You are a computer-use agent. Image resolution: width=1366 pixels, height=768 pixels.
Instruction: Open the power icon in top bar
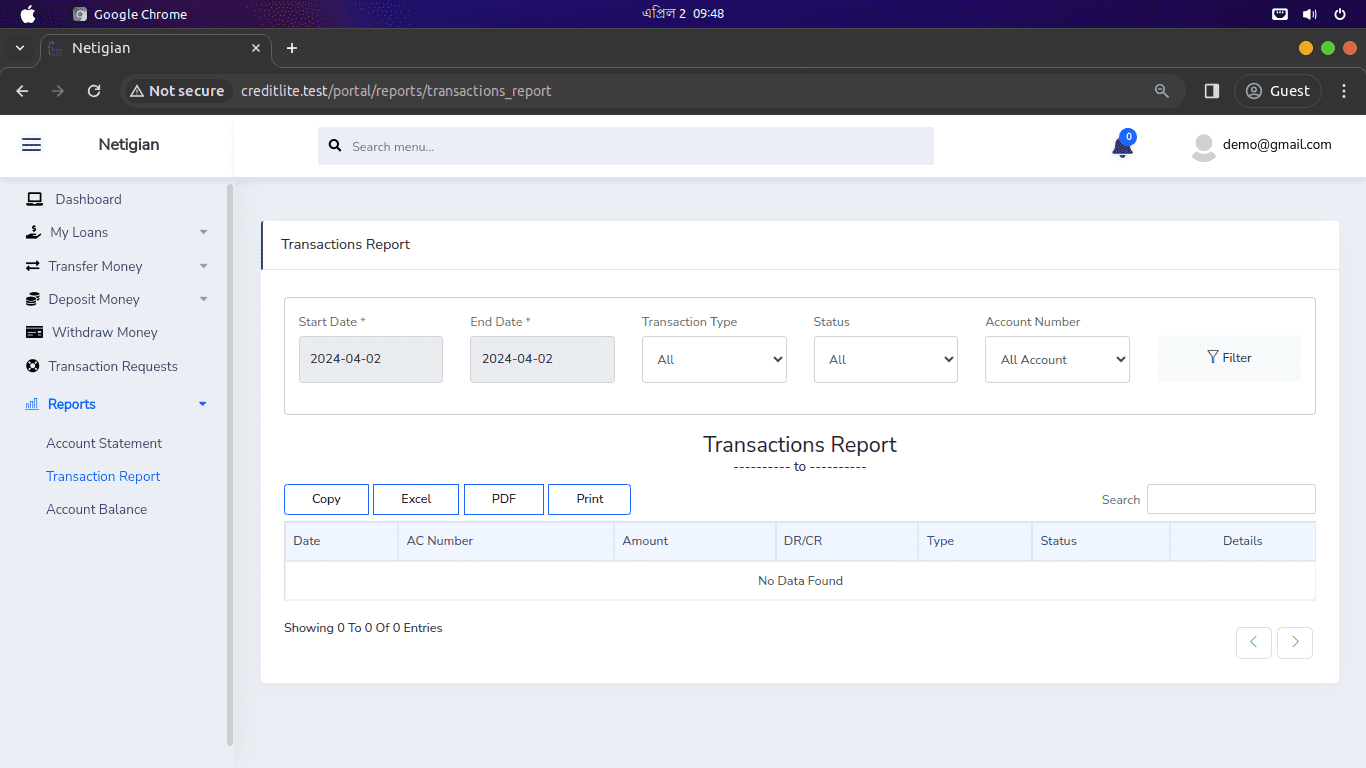tap(1340, 14)
